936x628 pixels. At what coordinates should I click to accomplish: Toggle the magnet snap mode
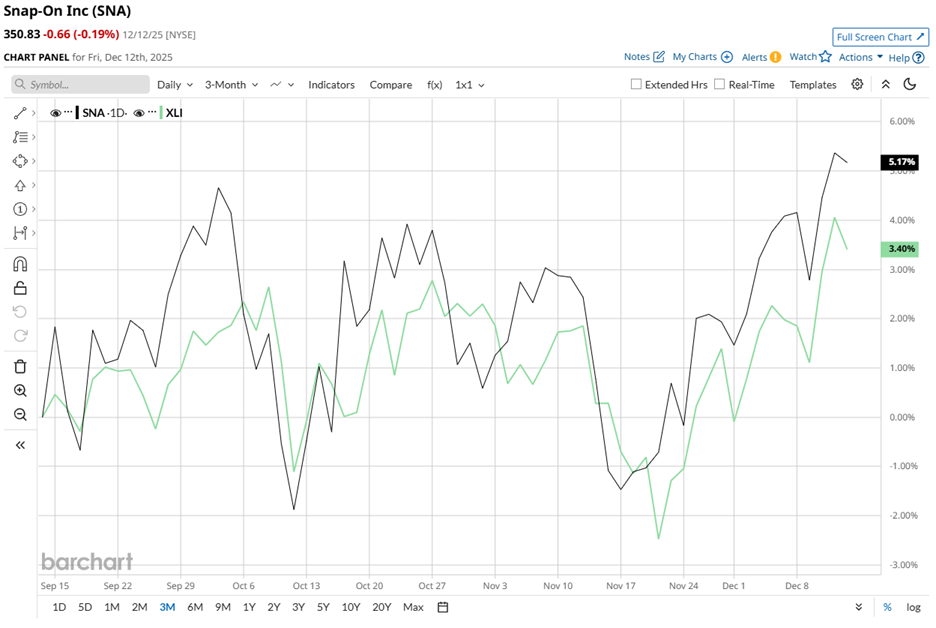tap(20, 264)
